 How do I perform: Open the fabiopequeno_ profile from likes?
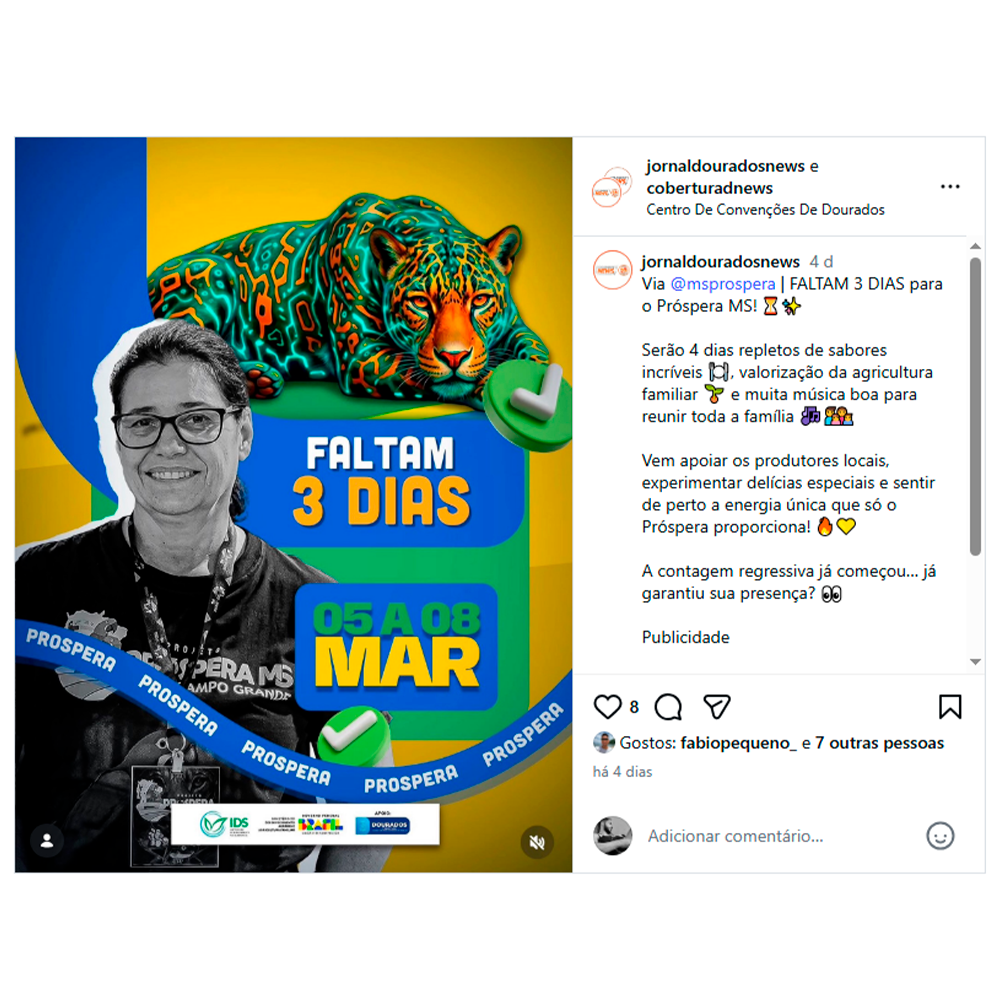pos(739,743)
